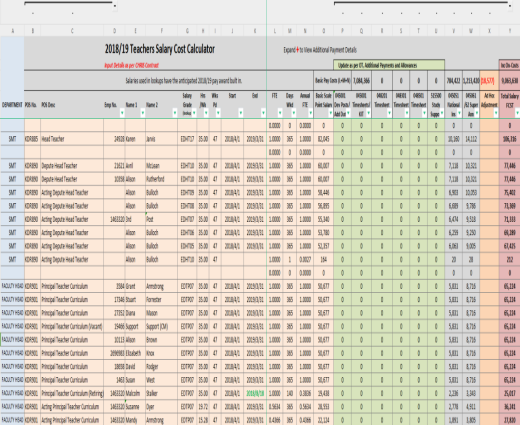520x426 pixels.
Task: Select the Forrester surname cell
Action: tap(162, 300)
